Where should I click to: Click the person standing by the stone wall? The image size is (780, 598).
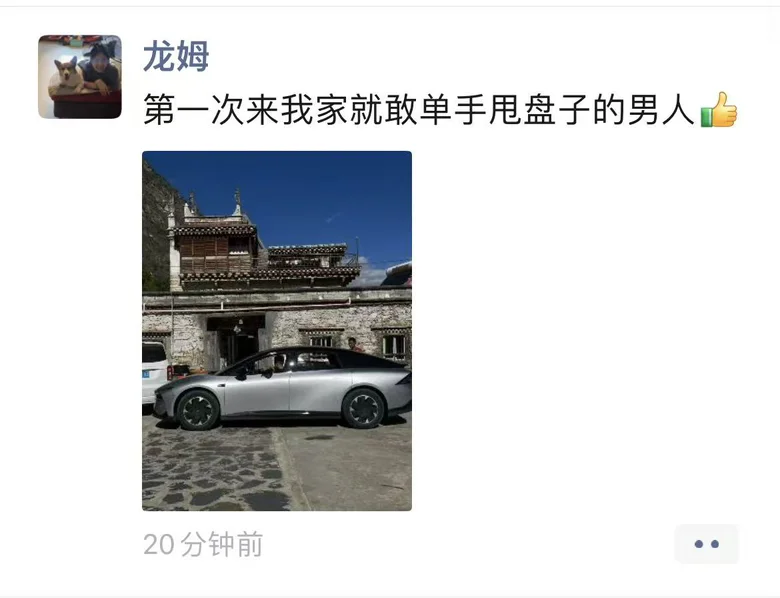353,344
